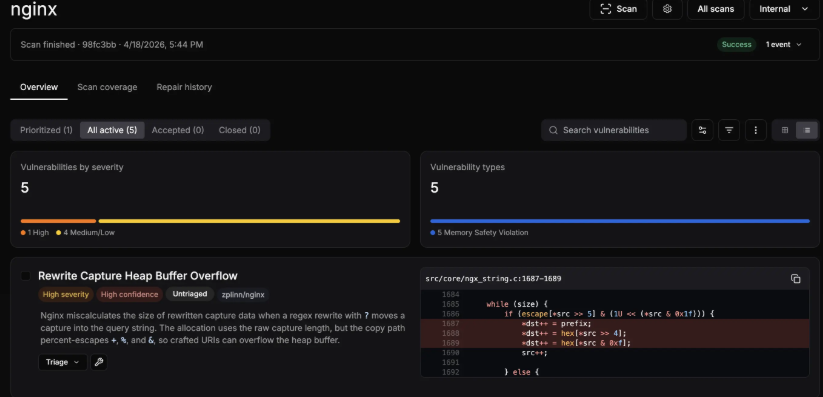Click the orange High severity bar segment
823x397 pixels.
(x=58, y=221)
